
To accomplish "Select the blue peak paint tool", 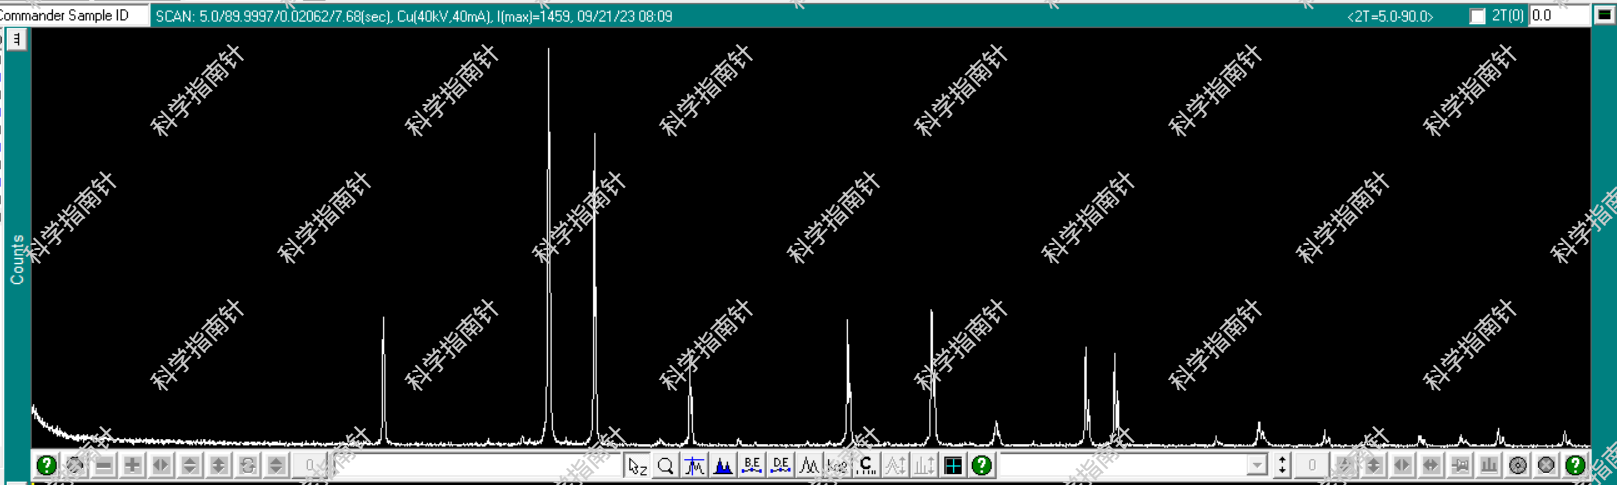I will (x=723, y=466).
